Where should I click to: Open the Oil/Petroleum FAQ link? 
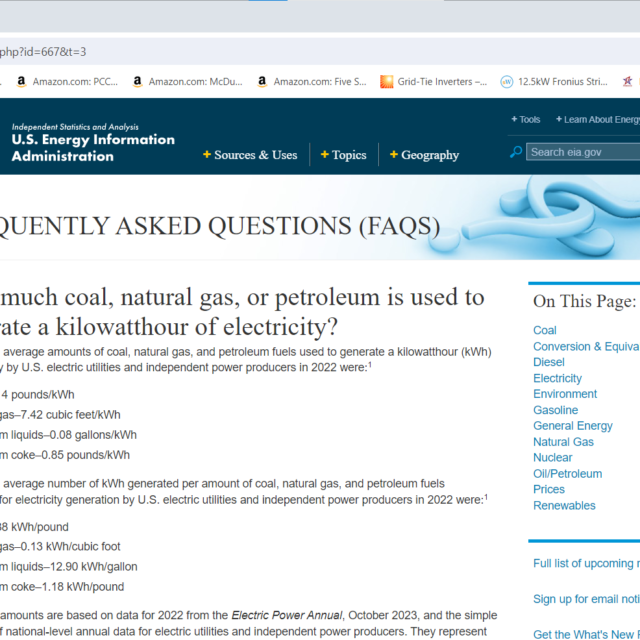(567, 474)
